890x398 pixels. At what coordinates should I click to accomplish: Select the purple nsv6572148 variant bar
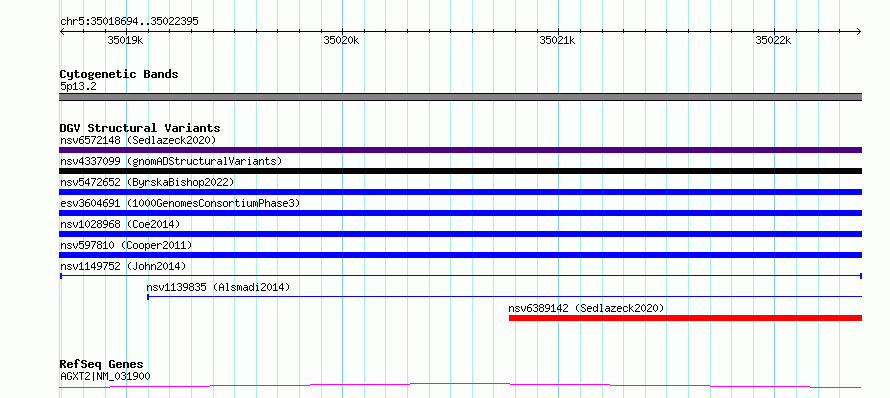pyautogui.click(x=460, y=150)
